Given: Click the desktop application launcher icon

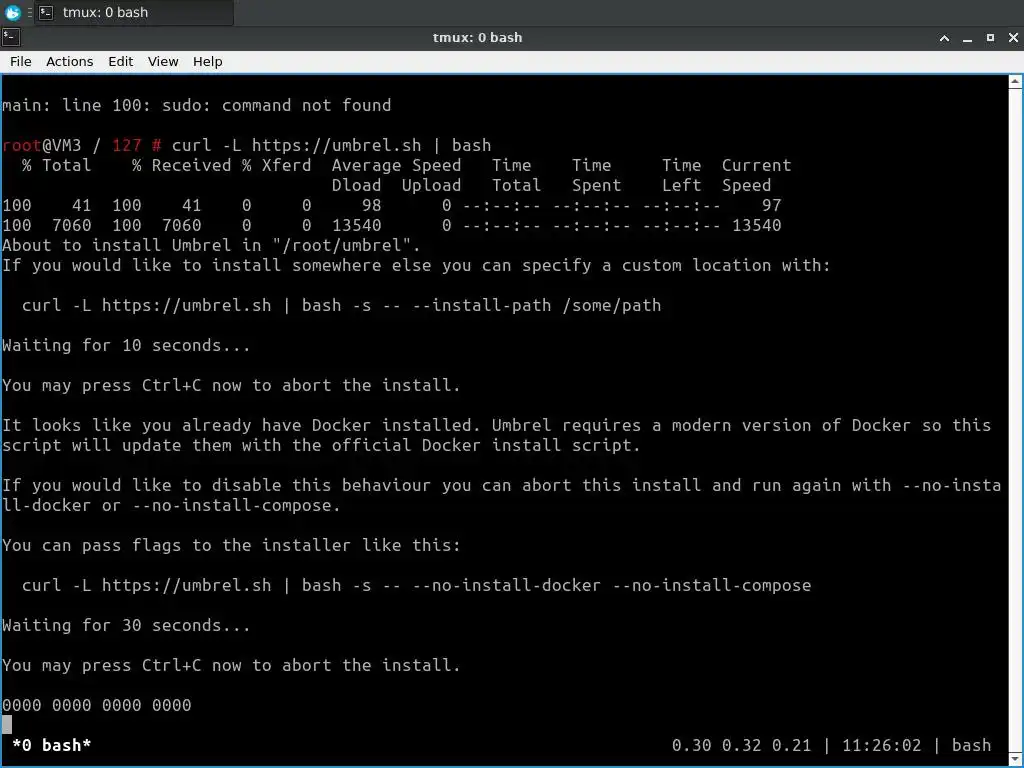Looking at the screenshot, I should click(x=12, y=12).
